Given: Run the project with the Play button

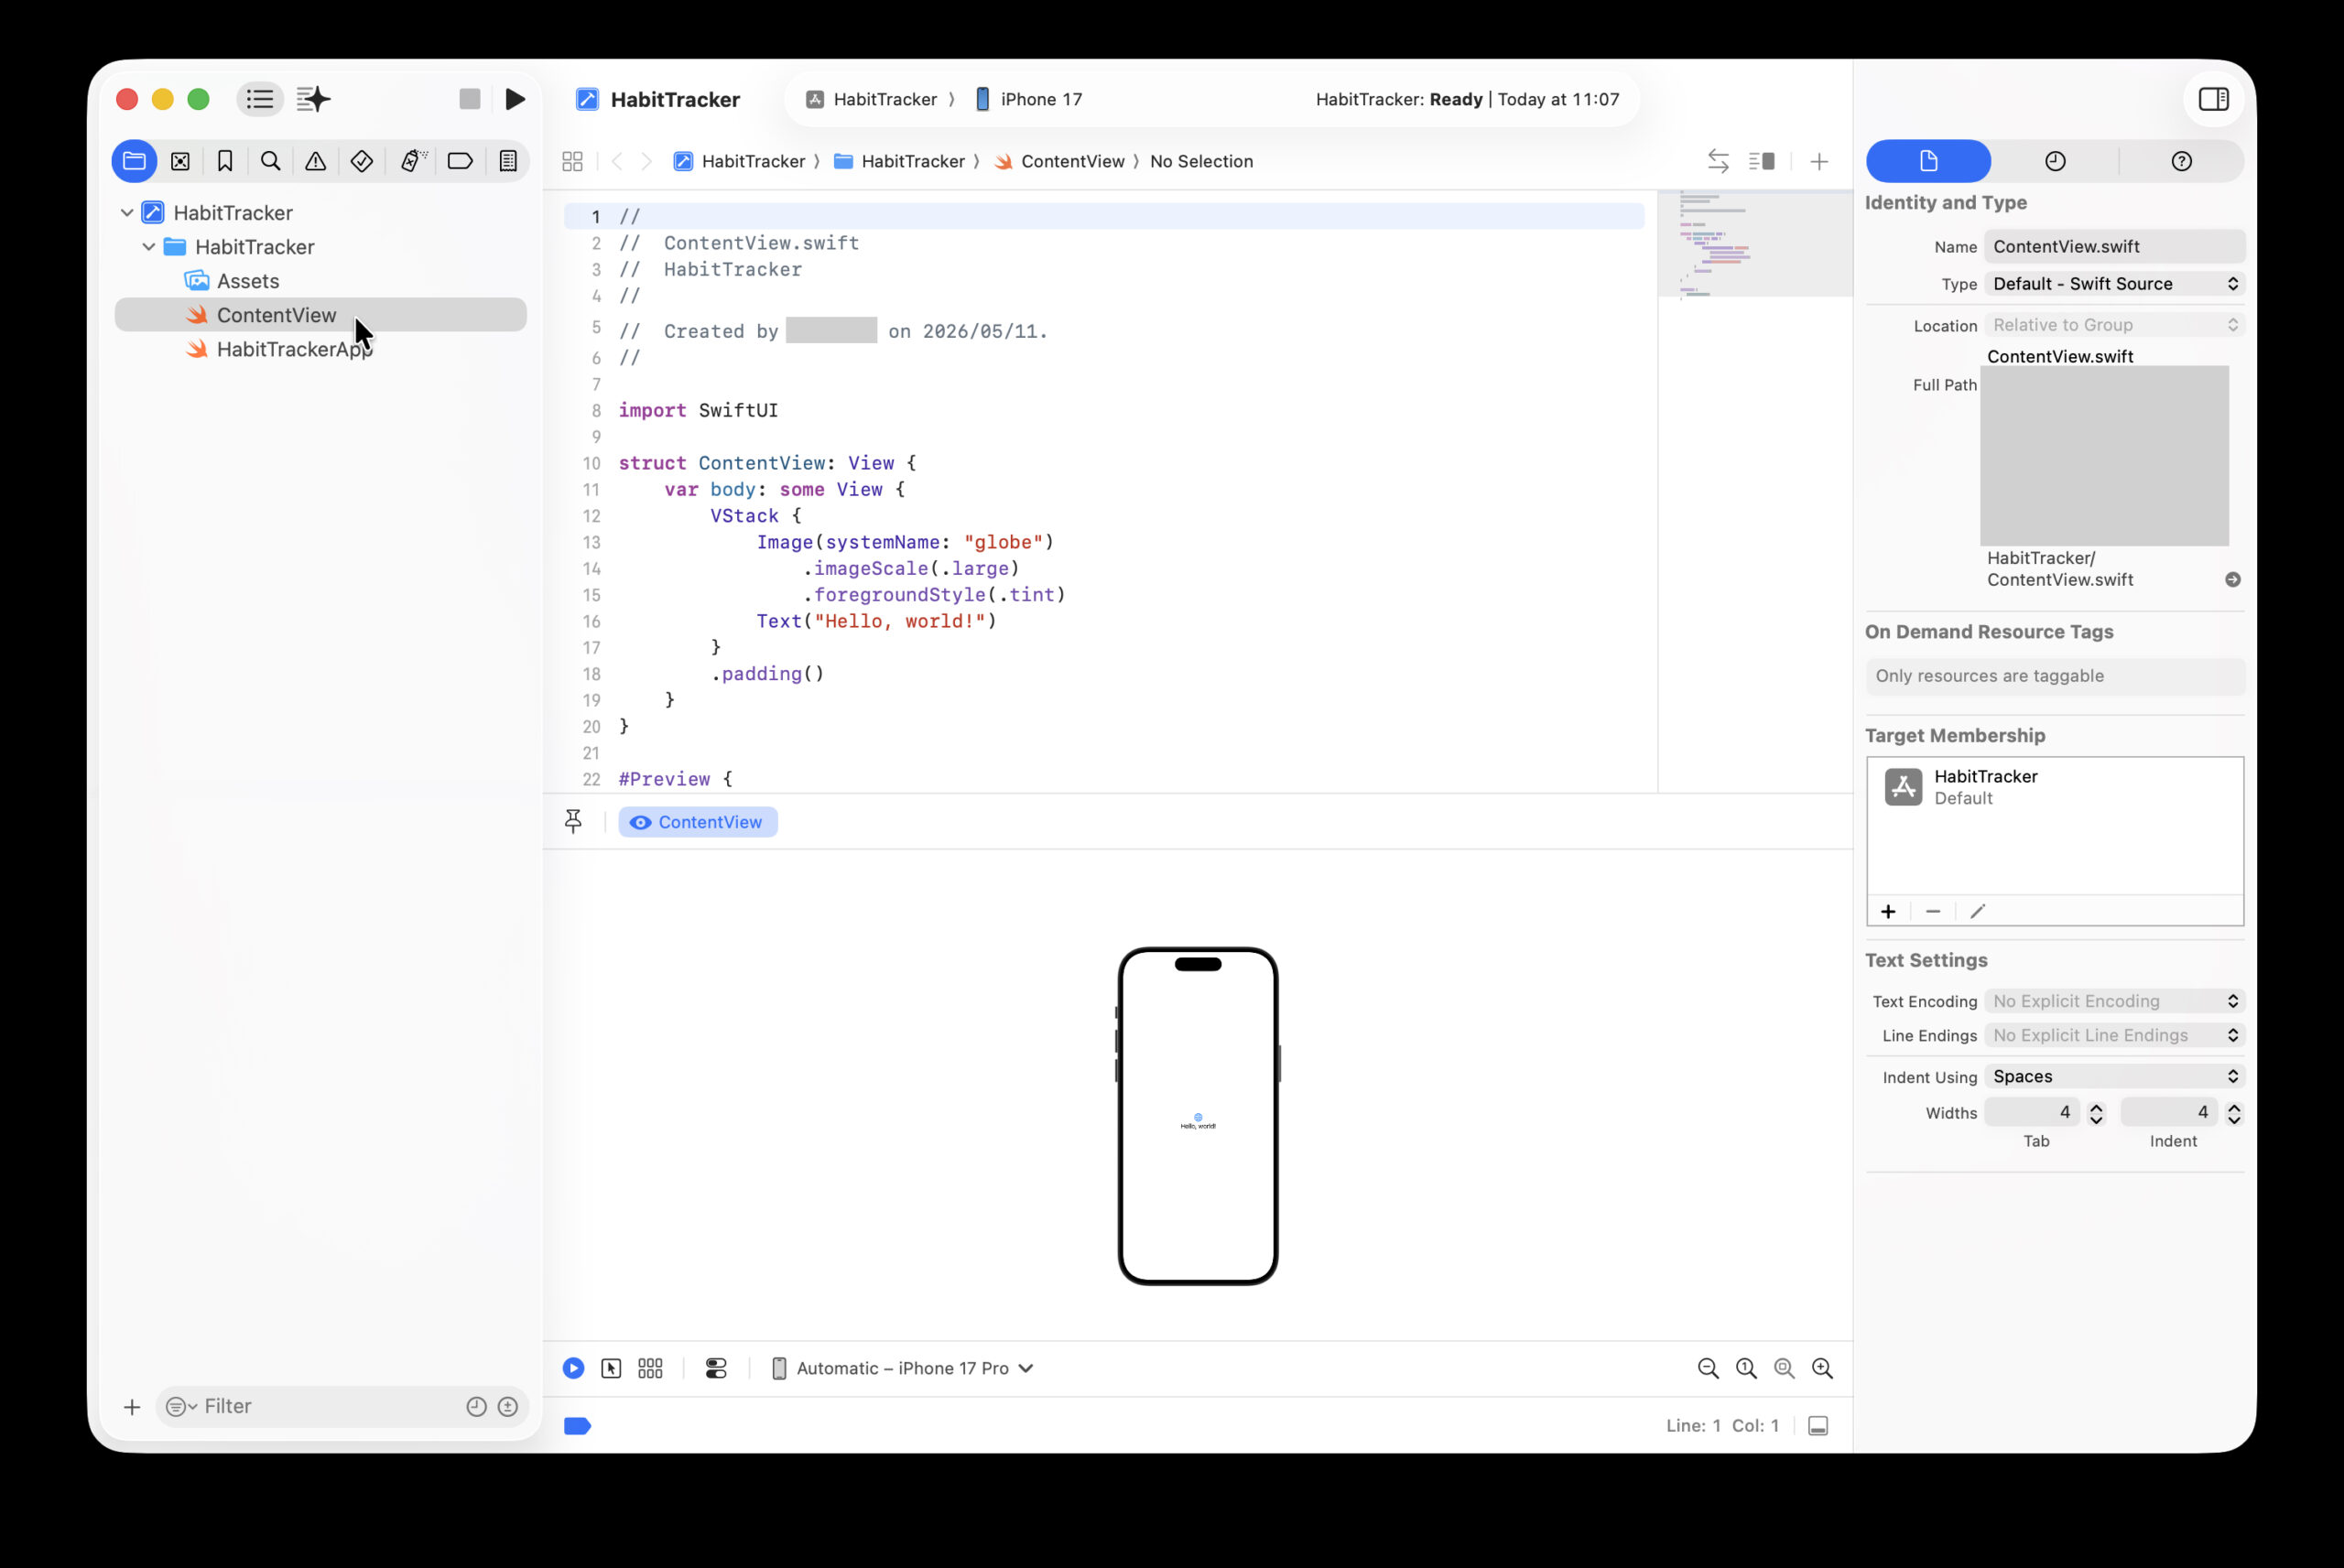Looking at the screenshot, I should pyautogui.click(x=515, y=99).
